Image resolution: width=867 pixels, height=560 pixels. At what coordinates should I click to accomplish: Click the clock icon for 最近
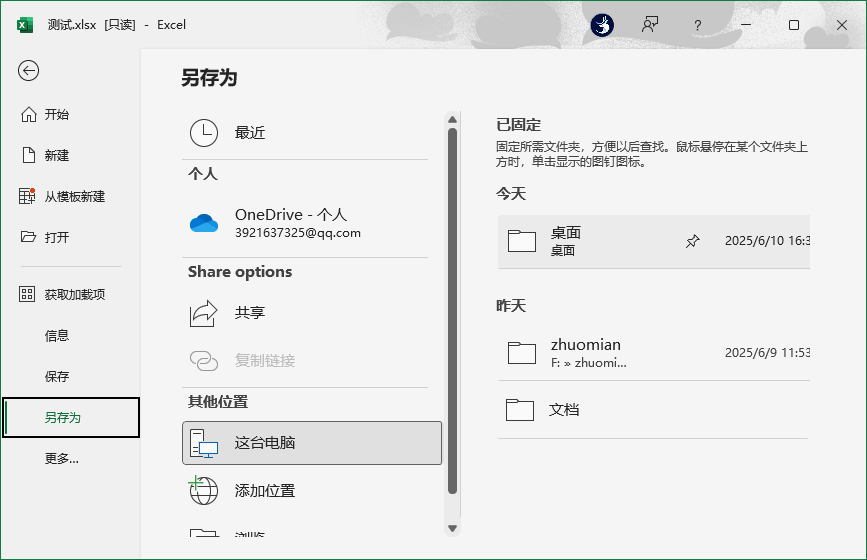click(204, 133)
